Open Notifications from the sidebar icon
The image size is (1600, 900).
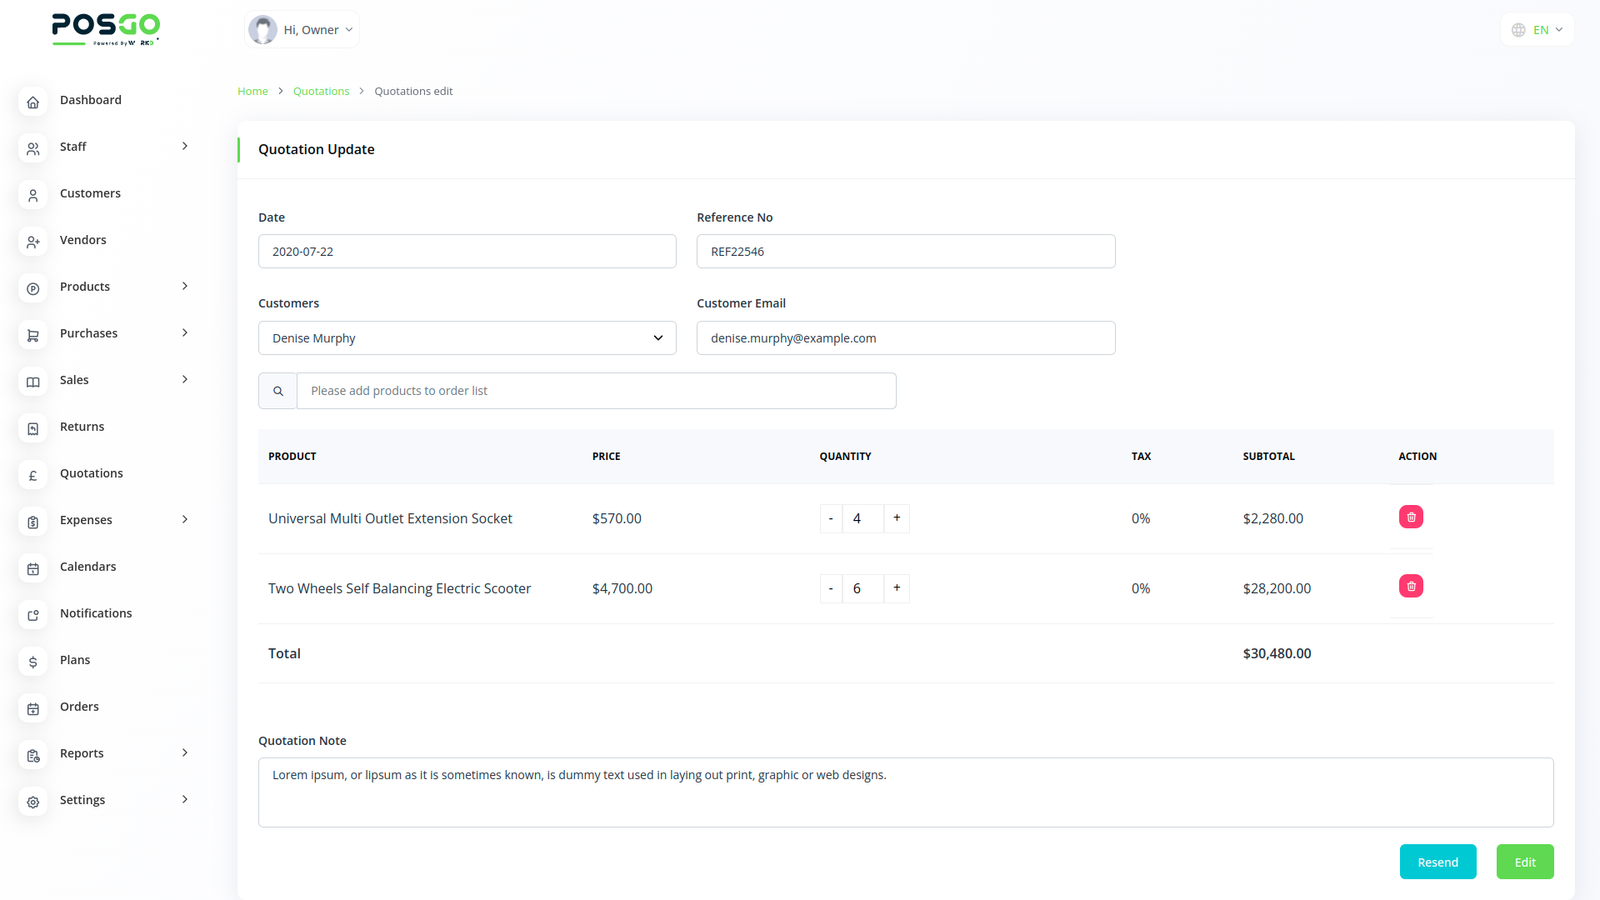[x=33, y=615]
